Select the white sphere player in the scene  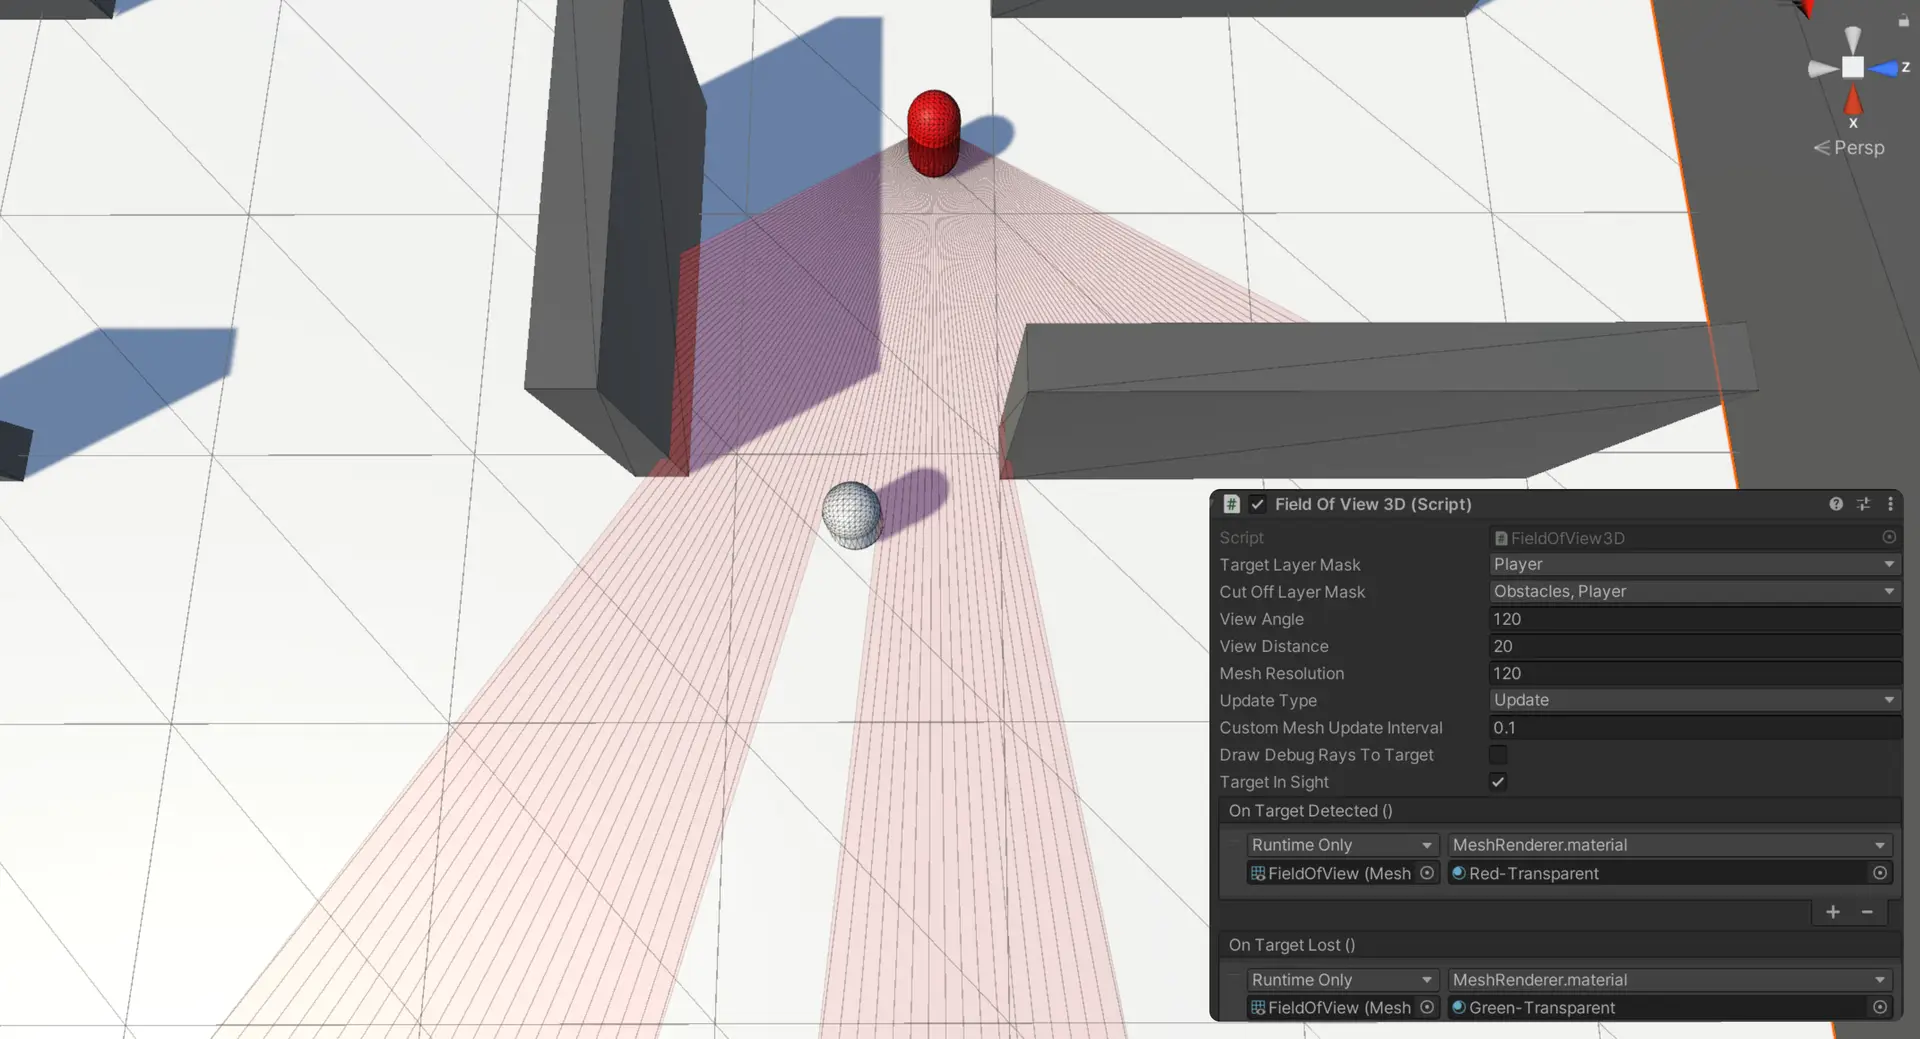[x=852, y=515]
